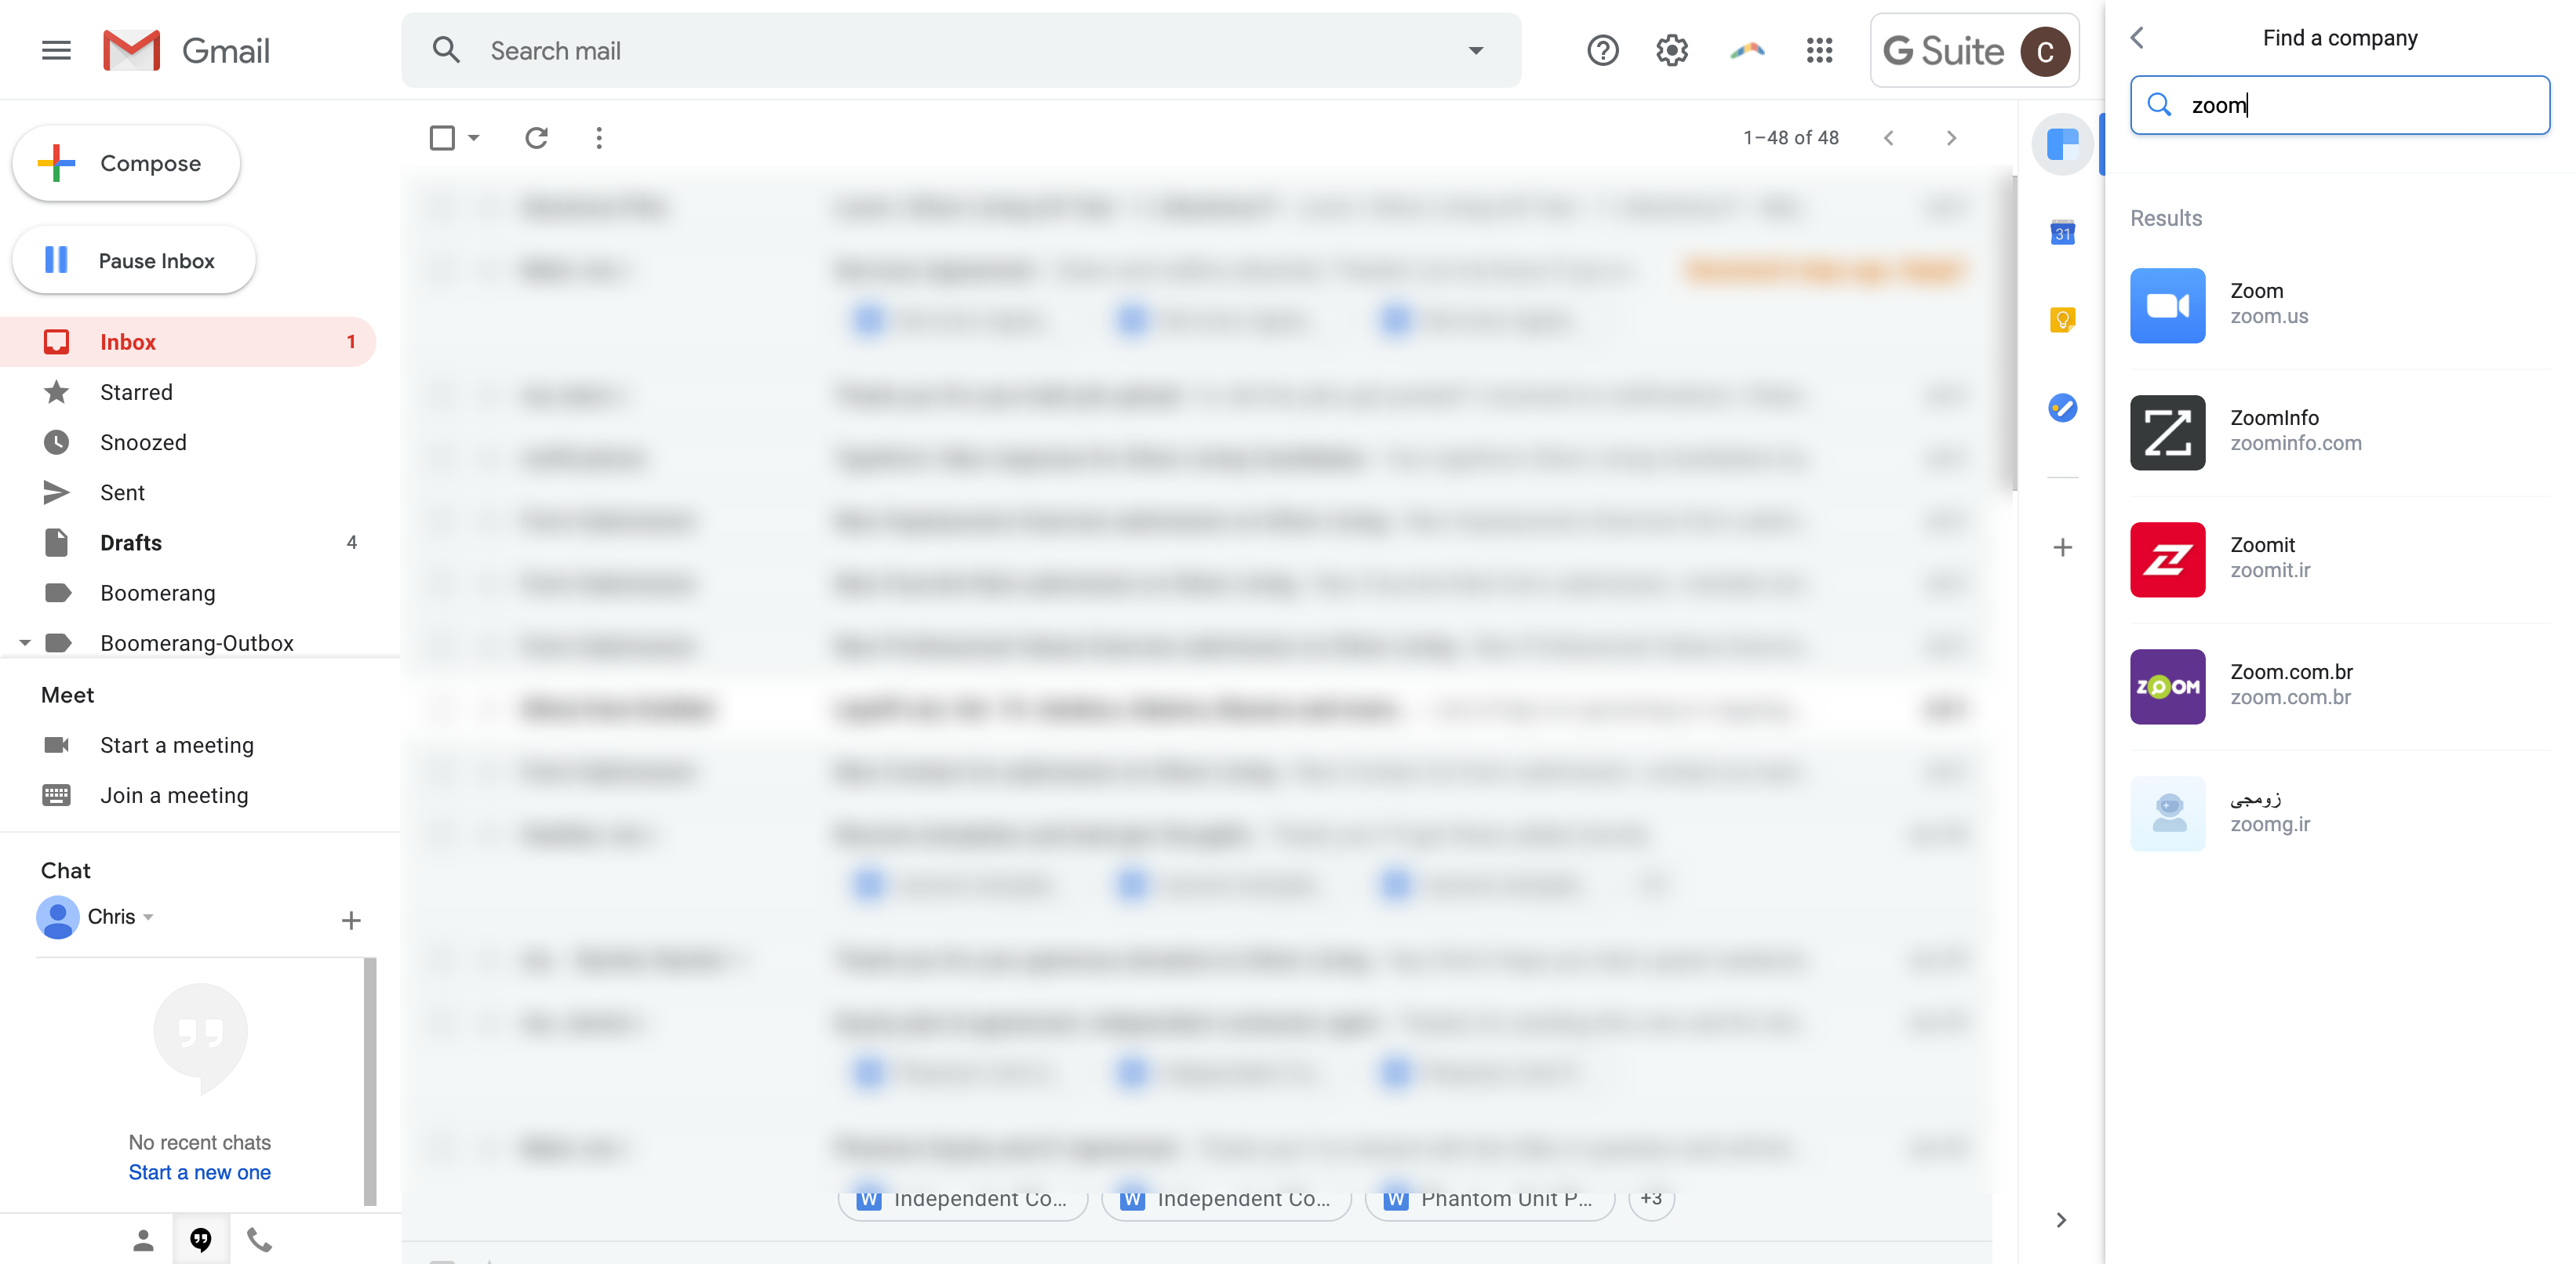Click Start a meeting
Image resolution: width=2576 pixels, height=1264 pixels.
177,745
